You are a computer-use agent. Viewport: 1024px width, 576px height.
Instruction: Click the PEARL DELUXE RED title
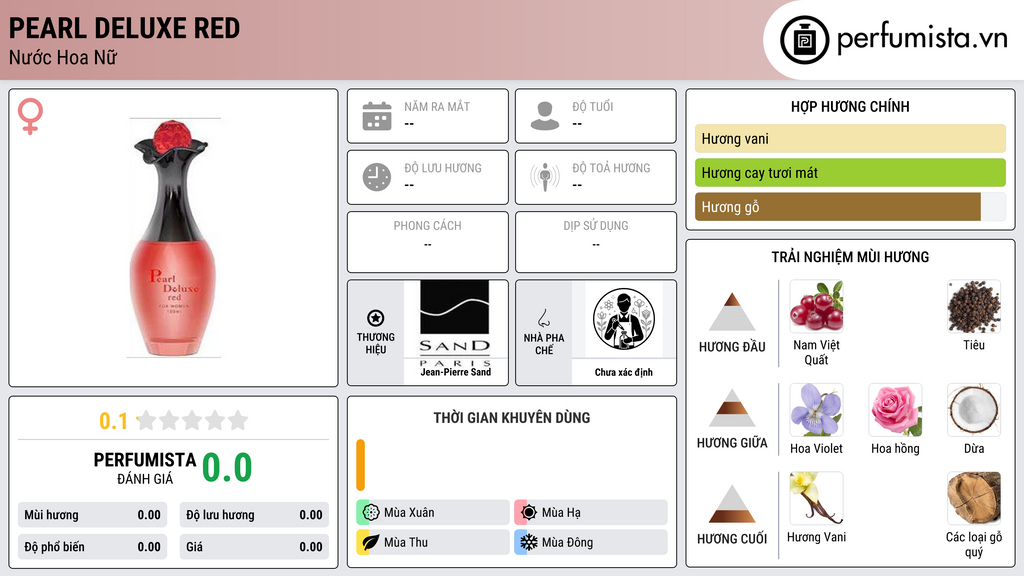[x=124, y=28]
